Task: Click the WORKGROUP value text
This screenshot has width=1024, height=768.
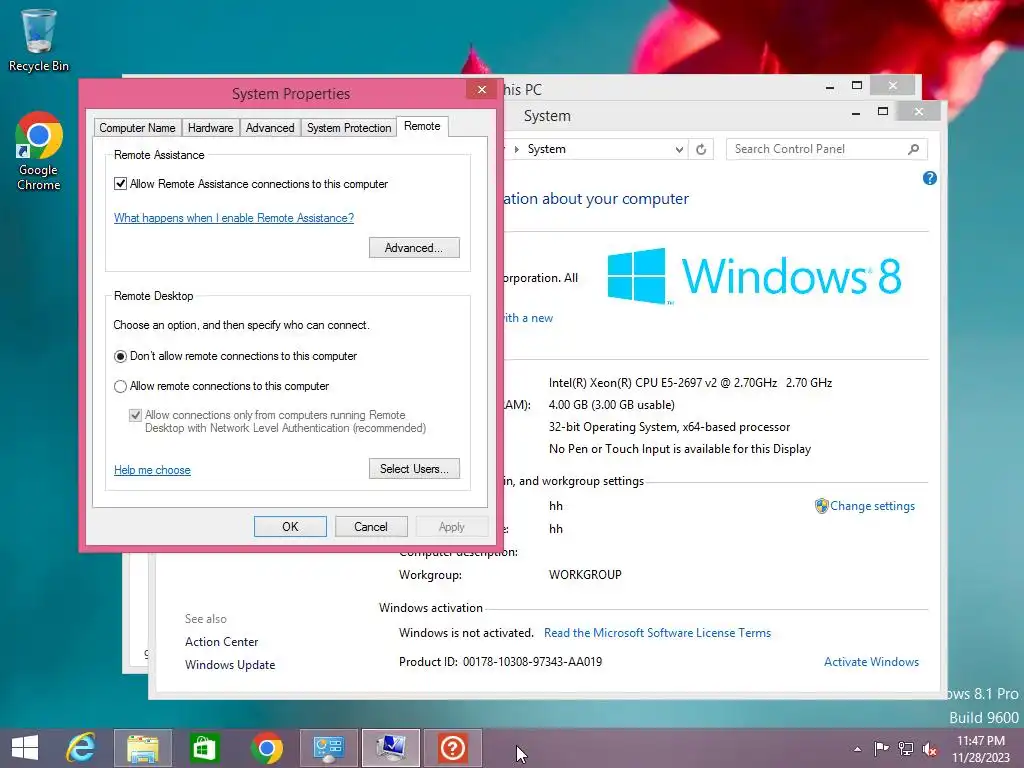Action: click(x=585, y=575)
